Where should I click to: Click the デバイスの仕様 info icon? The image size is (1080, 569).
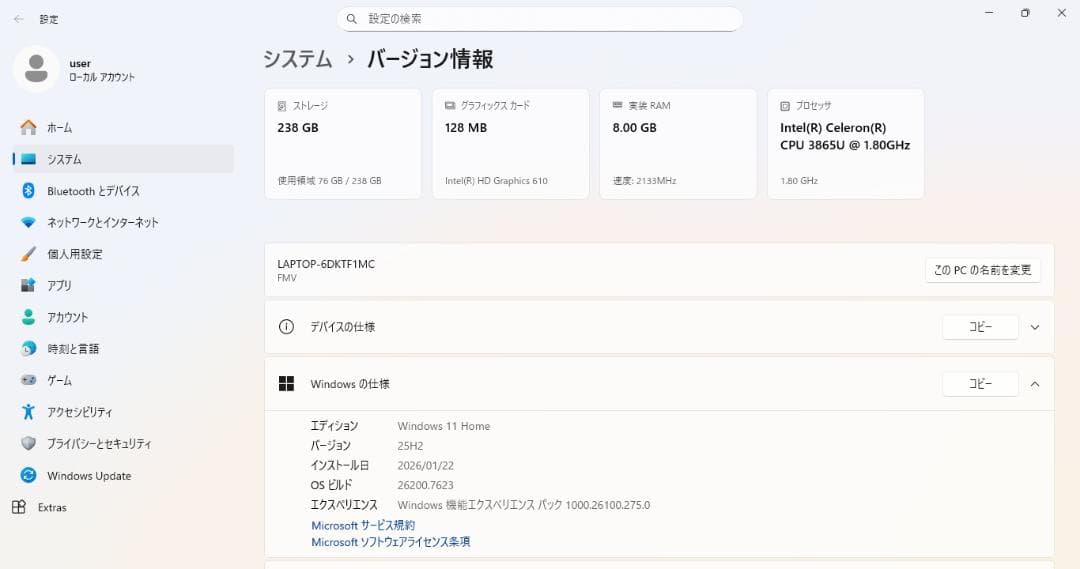tap(287, 327)
